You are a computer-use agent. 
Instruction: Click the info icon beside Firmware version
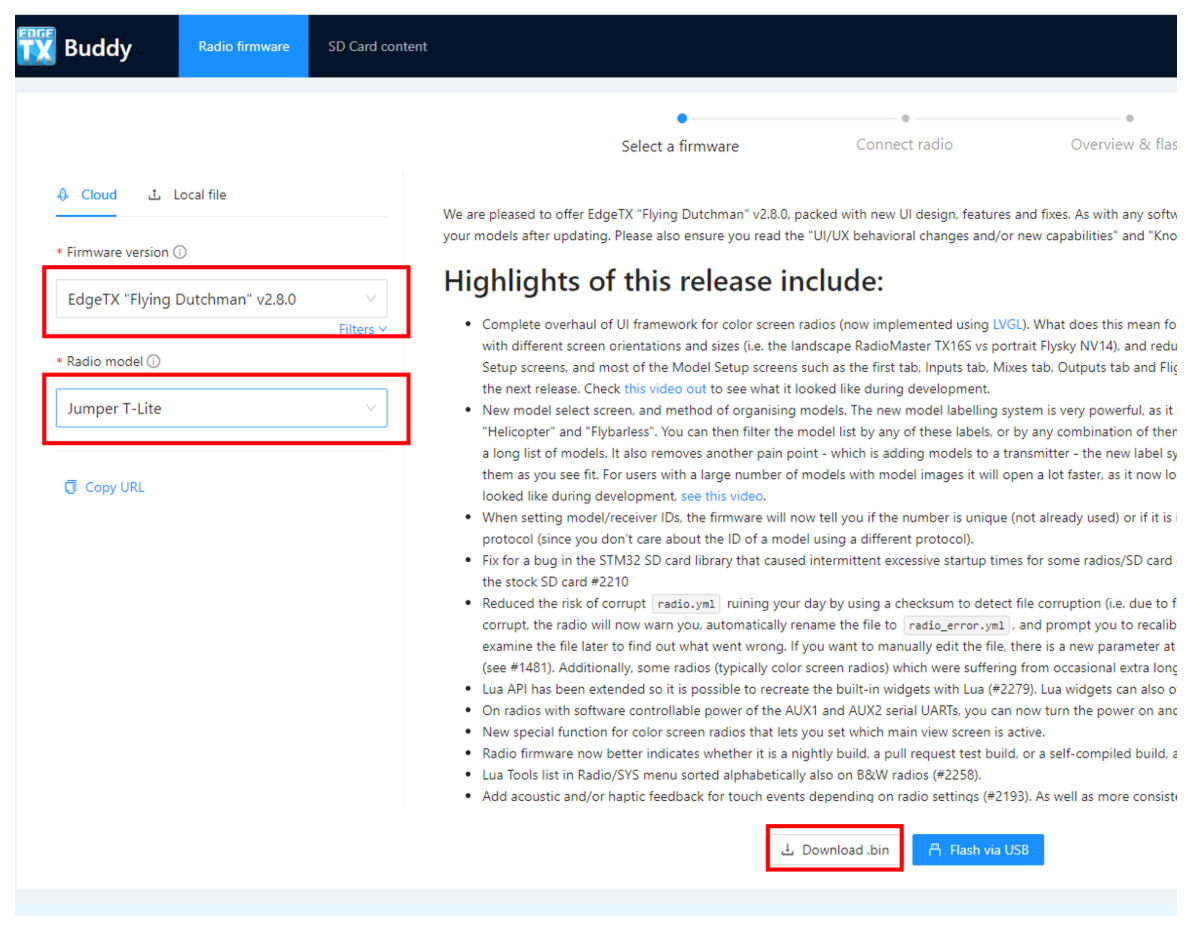point(180,252)
